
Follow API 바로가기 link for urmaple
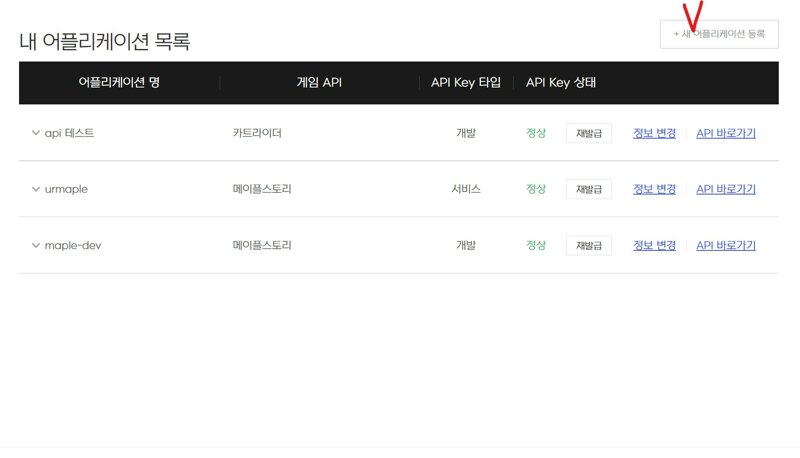point(726,189)
